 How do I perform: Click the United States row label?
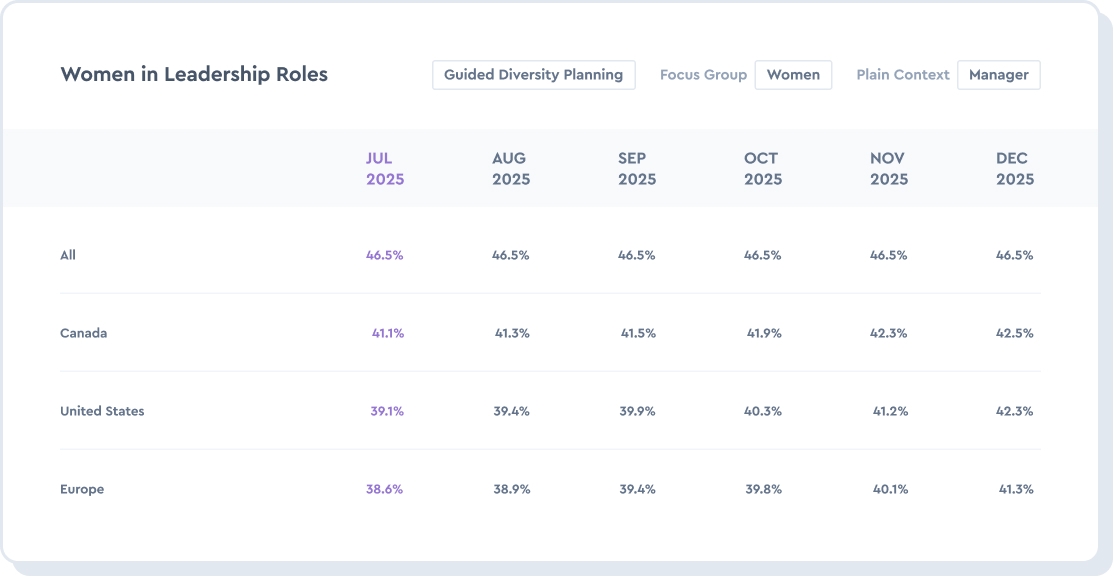coord(102,411)
